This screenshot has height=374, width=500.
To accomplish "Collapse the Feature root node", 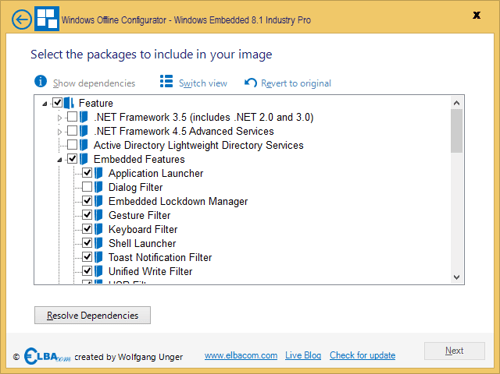I will coord(45,104).
